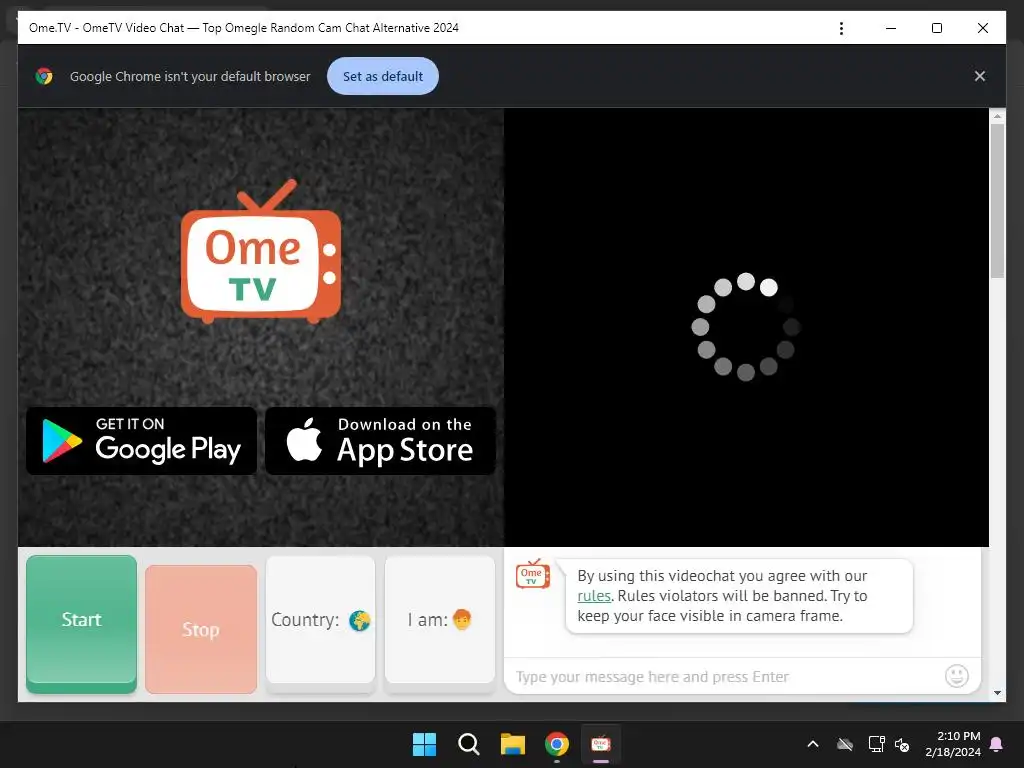The width and height of the screenshot is (1024, 768).
Task: Maximize the OmeTV window
Action: [x=936, y=28]
